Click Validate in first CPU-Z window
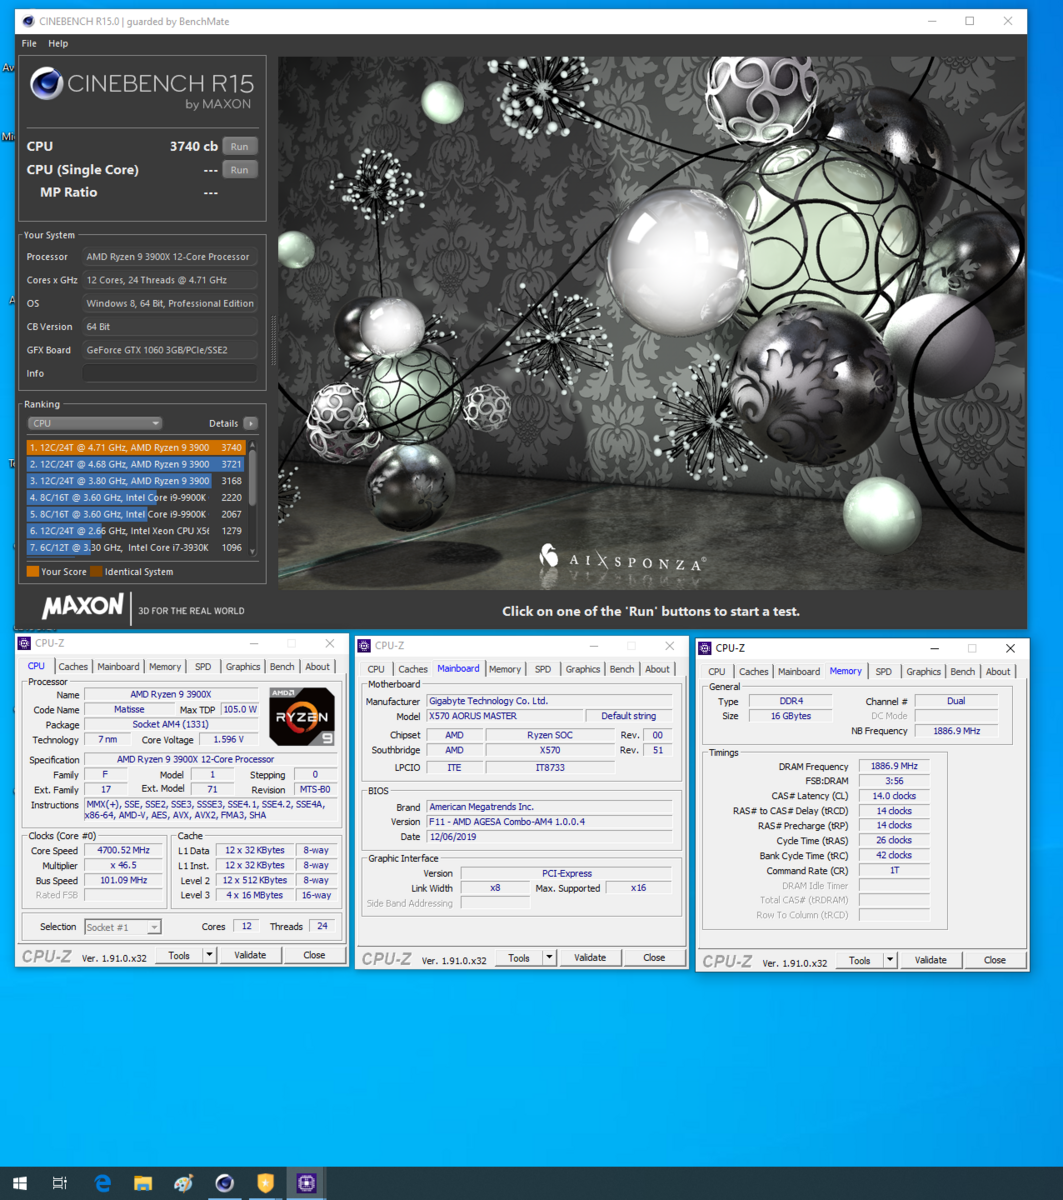 (x=250, y=955)
